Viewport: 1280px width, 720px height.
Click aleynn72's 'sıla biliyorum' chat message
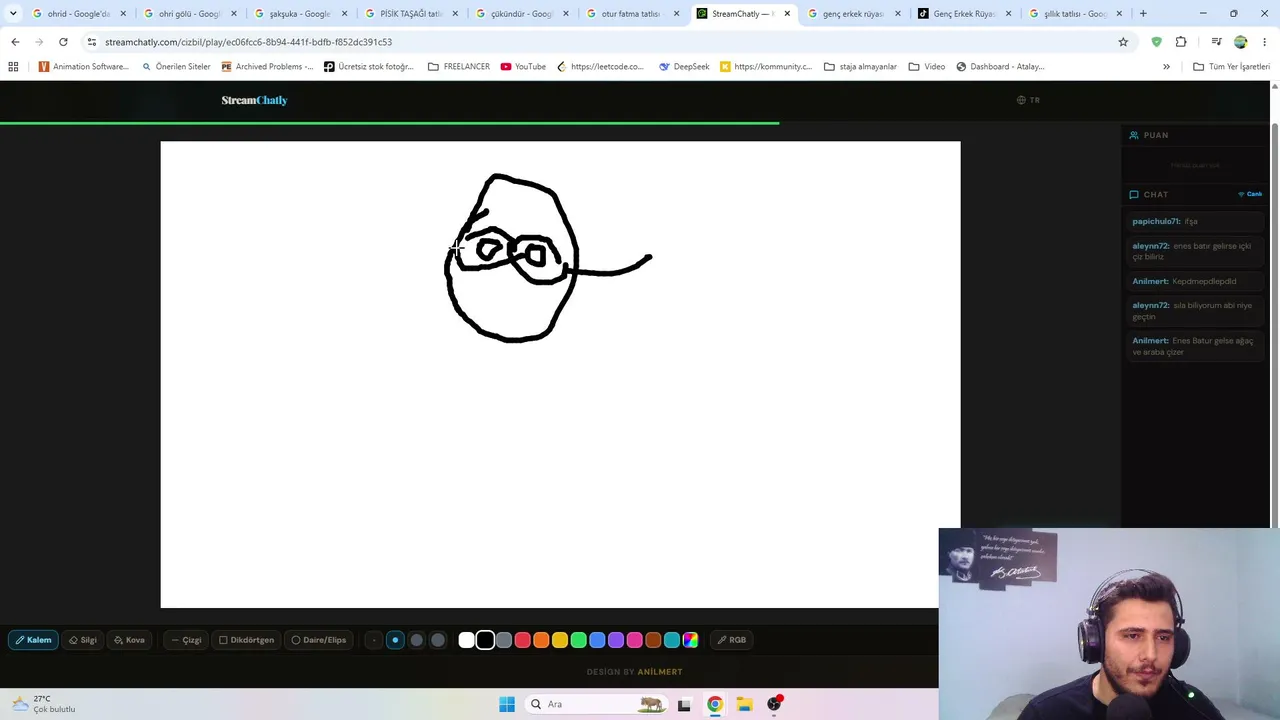[1194, 311]
